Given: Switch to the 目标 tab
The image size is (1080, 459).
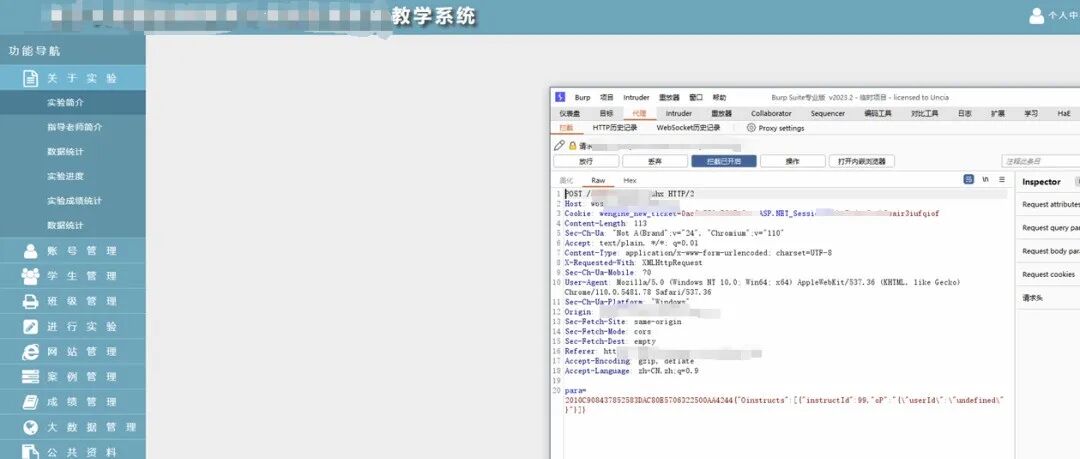Looking at the screenshot, I should click(x=606, y=114).
